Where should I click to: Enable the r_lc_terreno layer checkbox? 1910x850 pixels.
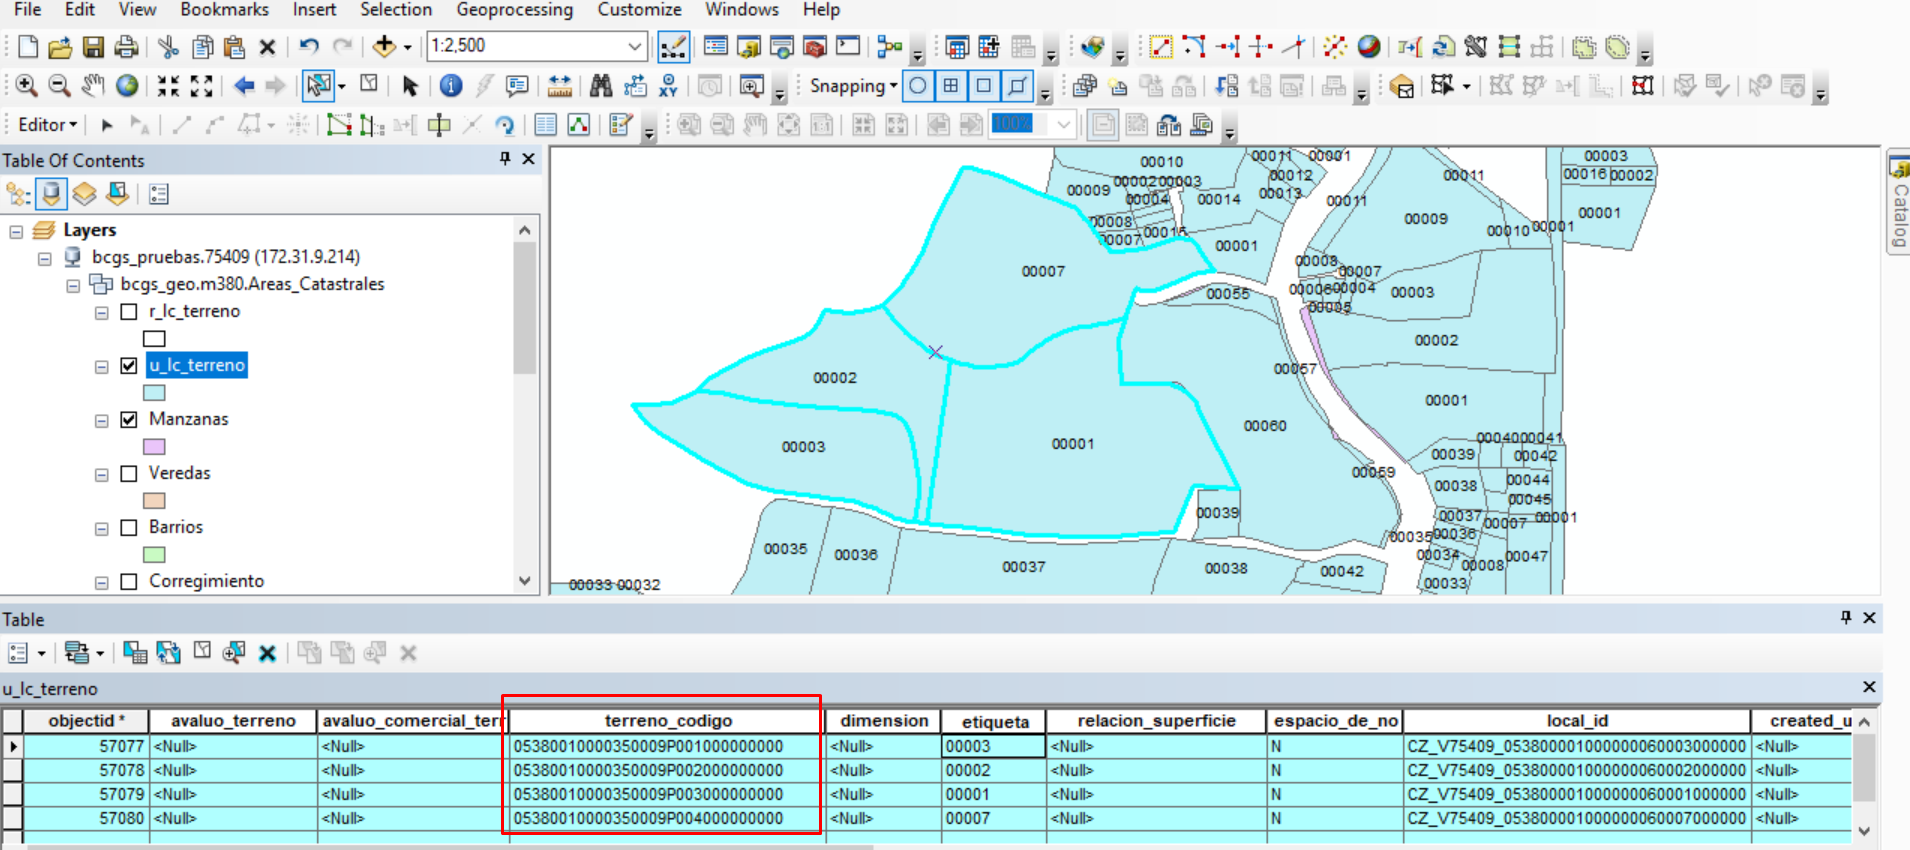click(129, 312)
